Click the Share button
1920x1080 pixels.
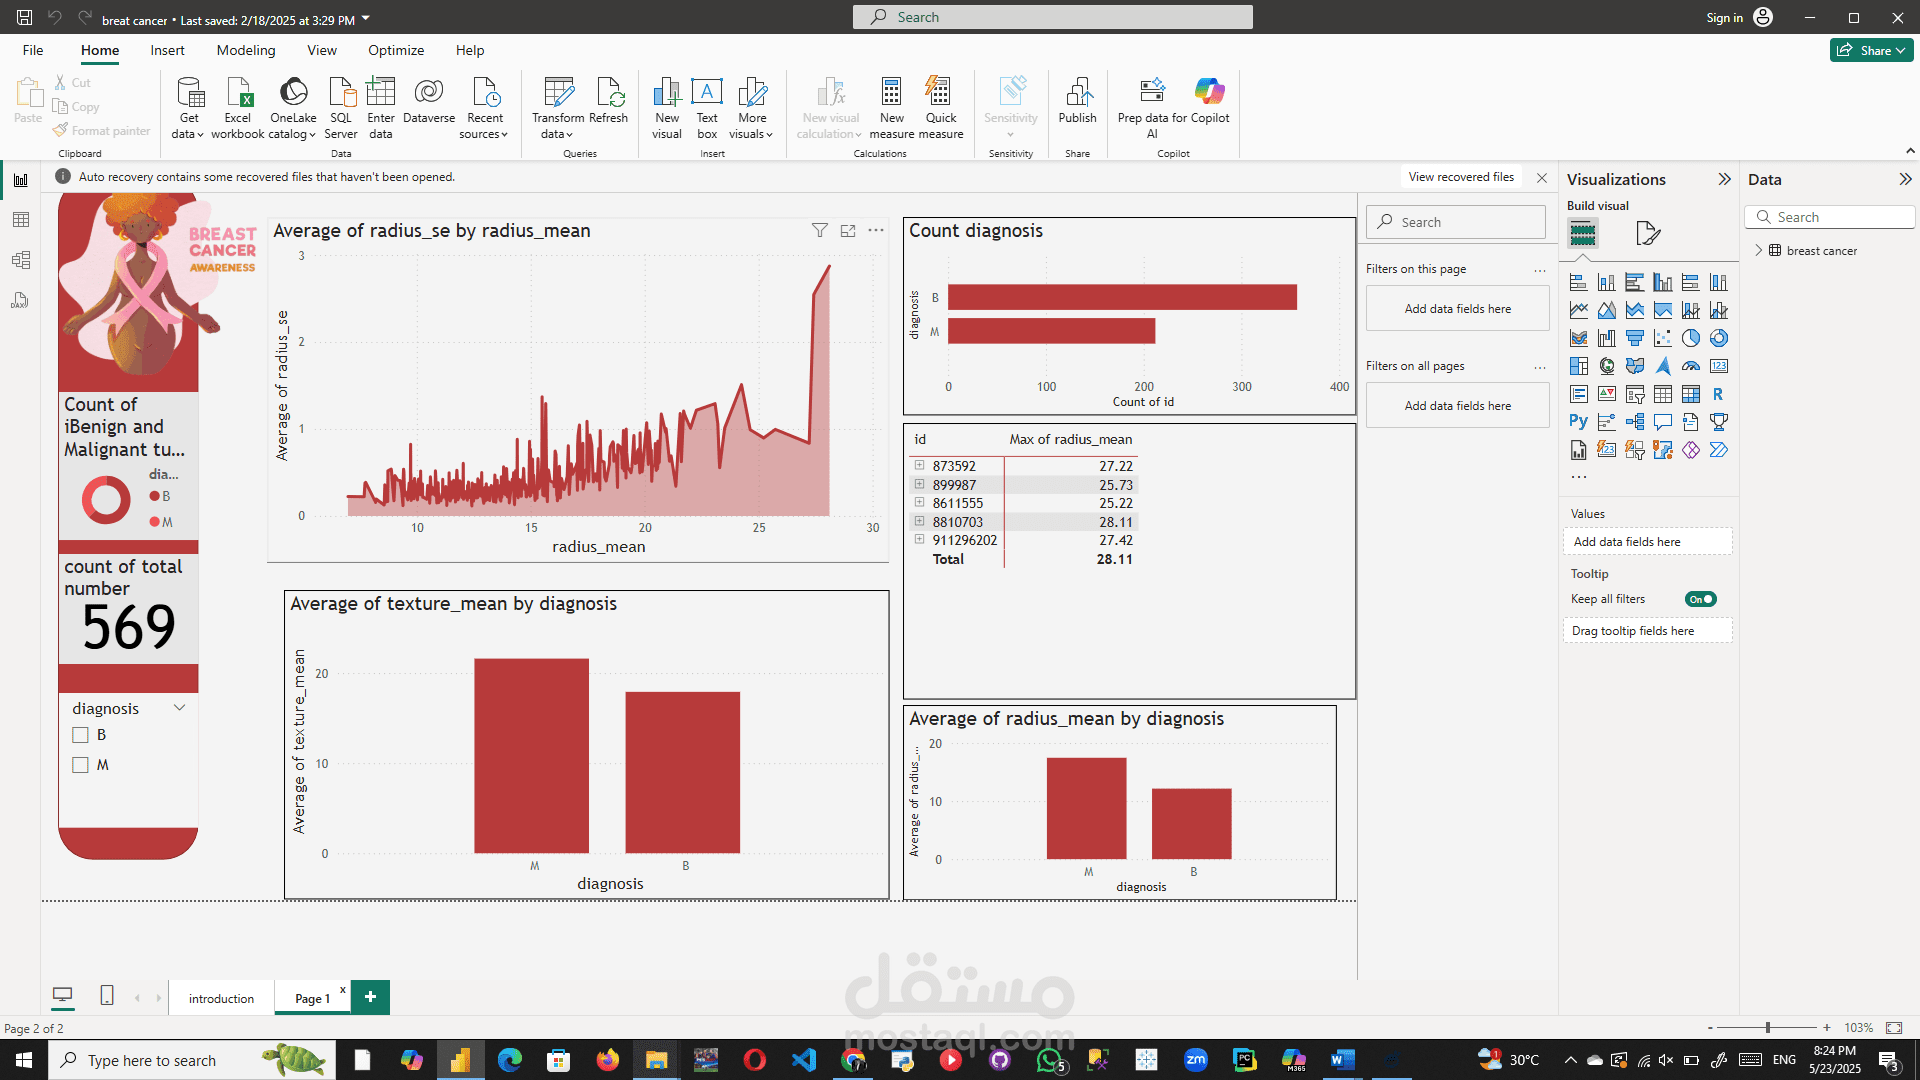click(1870, 50)
